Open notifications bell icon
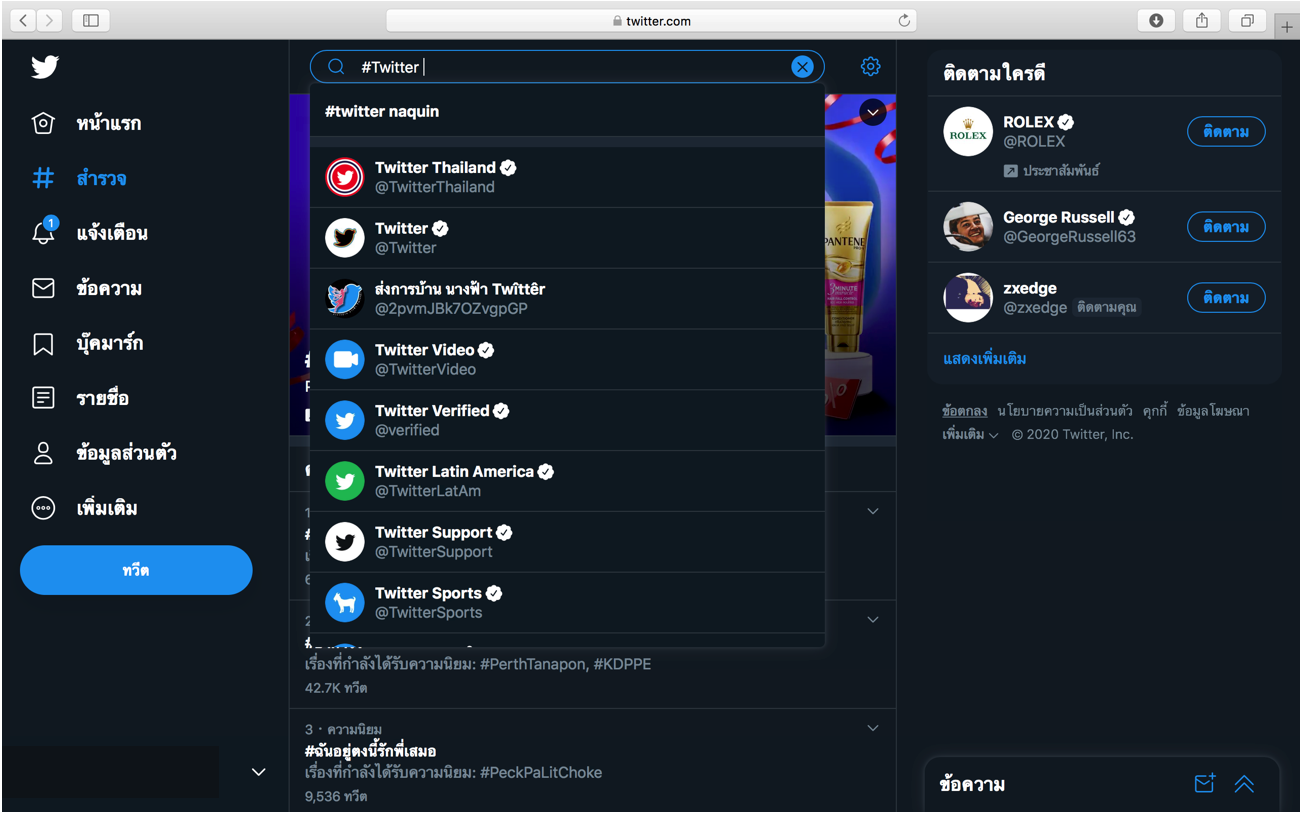 coord(43,233)
